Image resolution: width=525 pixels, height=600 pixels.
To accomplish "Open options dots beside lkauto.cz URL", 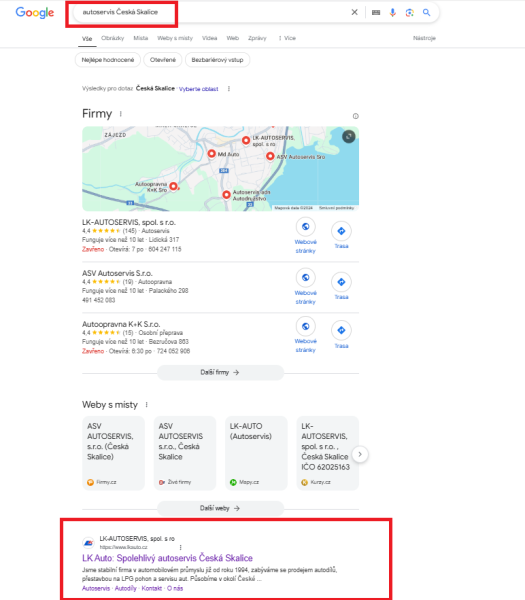I will (x=181, y=548).
